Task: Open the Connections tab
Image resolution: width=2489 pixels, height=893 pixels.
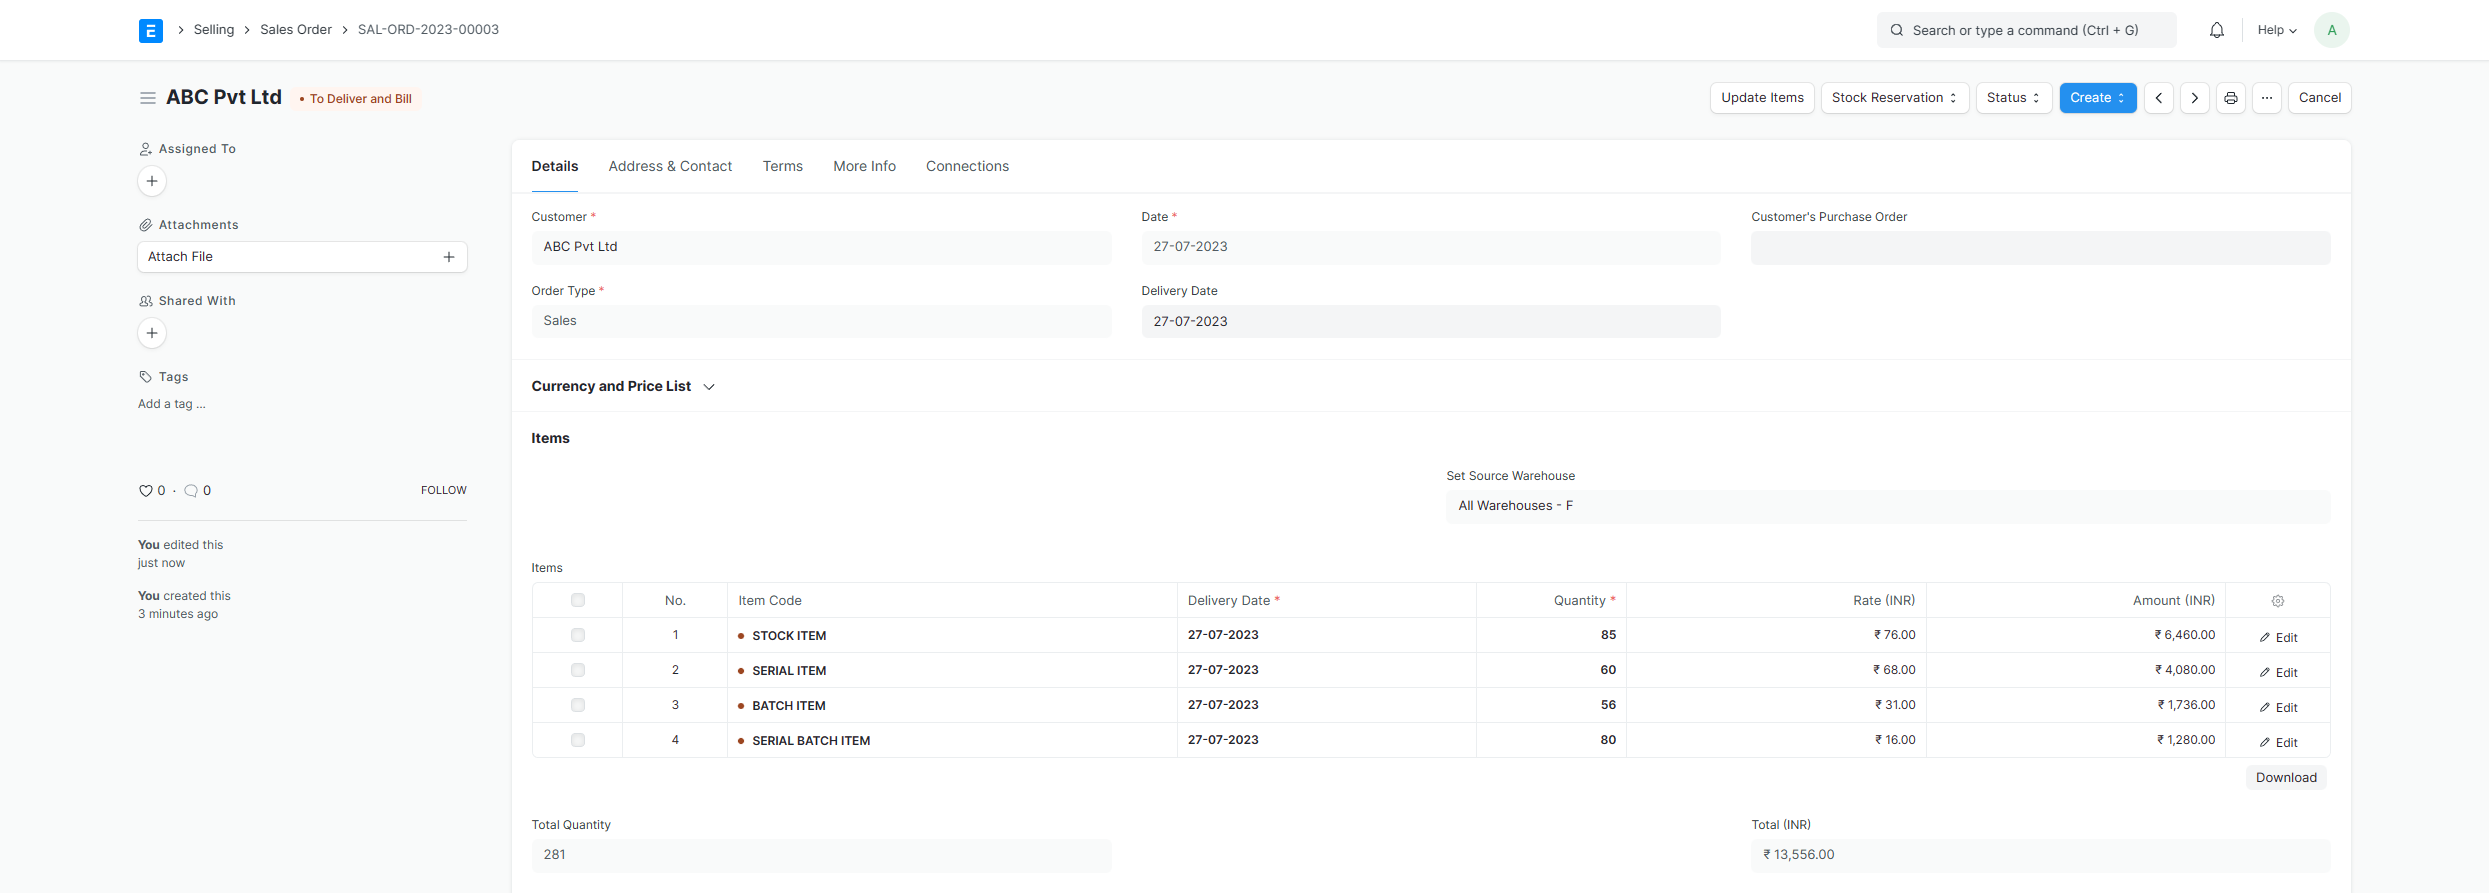Action: pos(967,166)
